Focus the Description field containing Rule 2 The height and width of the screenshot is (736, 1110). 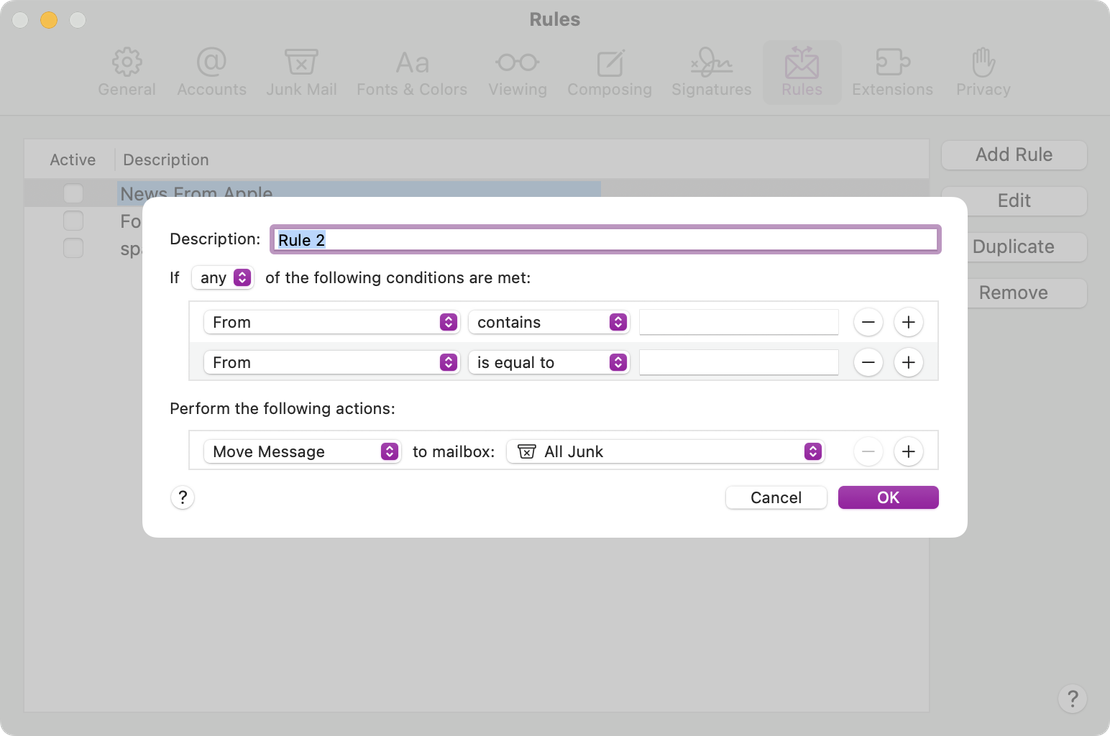(x=605, y=239)
